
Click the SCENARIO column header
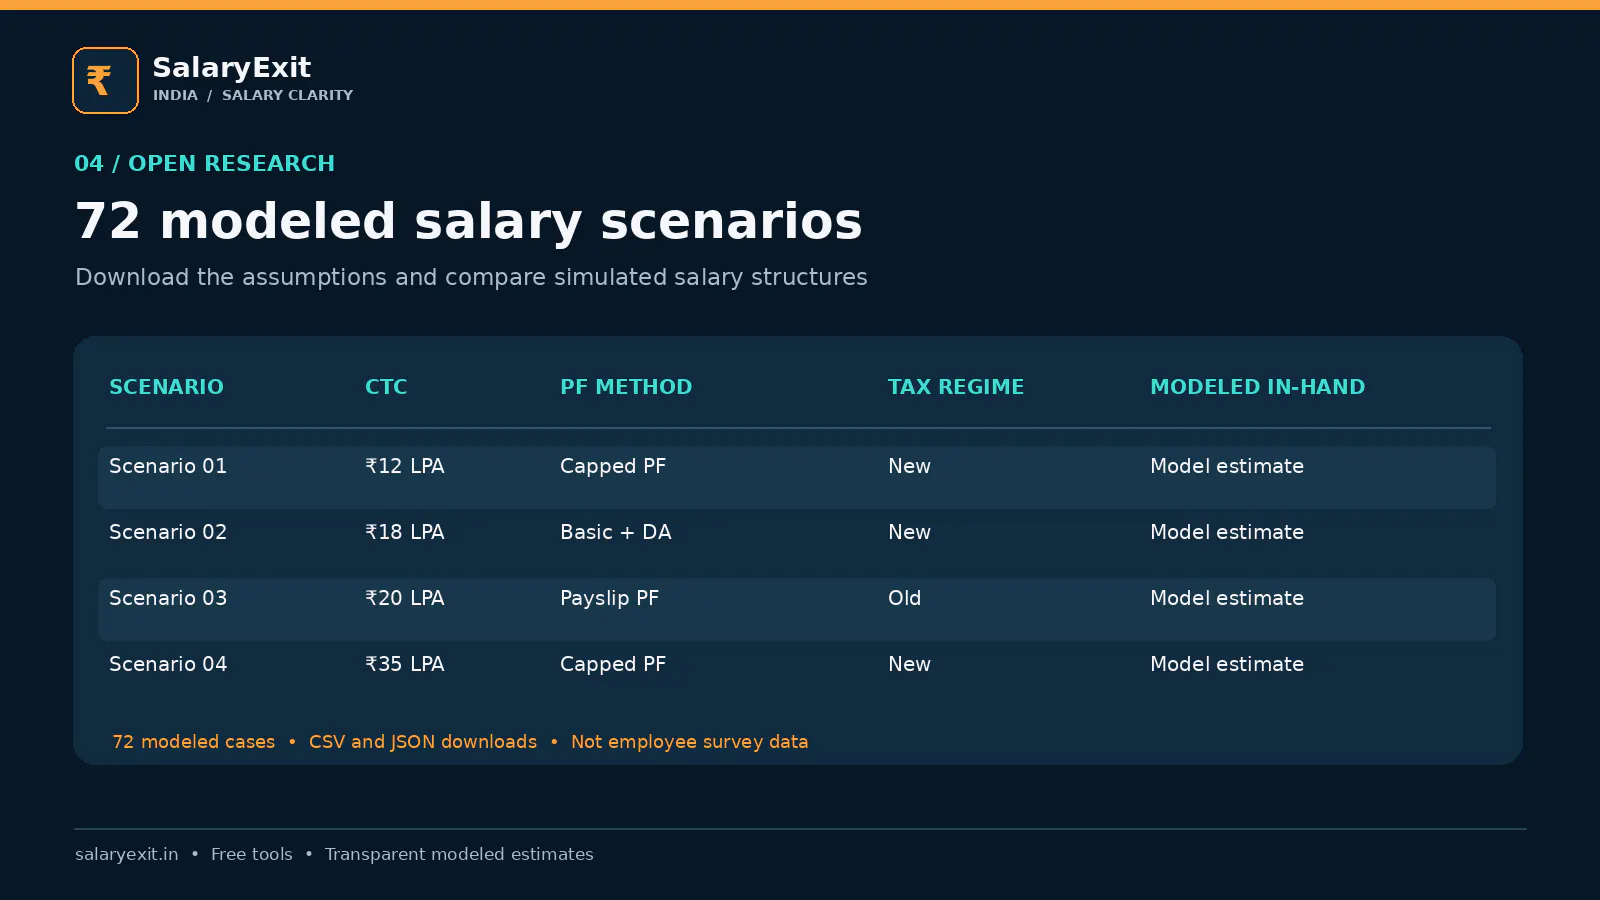pyautogui.click(x=166, y=387)
